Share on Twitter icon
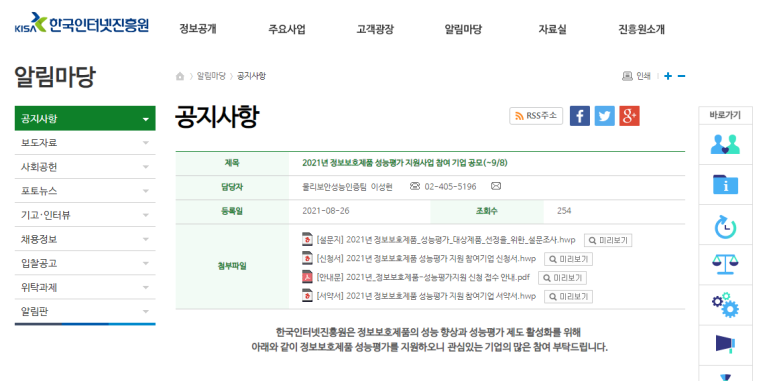Screen dimensions: 773x381 pyautogui.click(x=604, y=116)
